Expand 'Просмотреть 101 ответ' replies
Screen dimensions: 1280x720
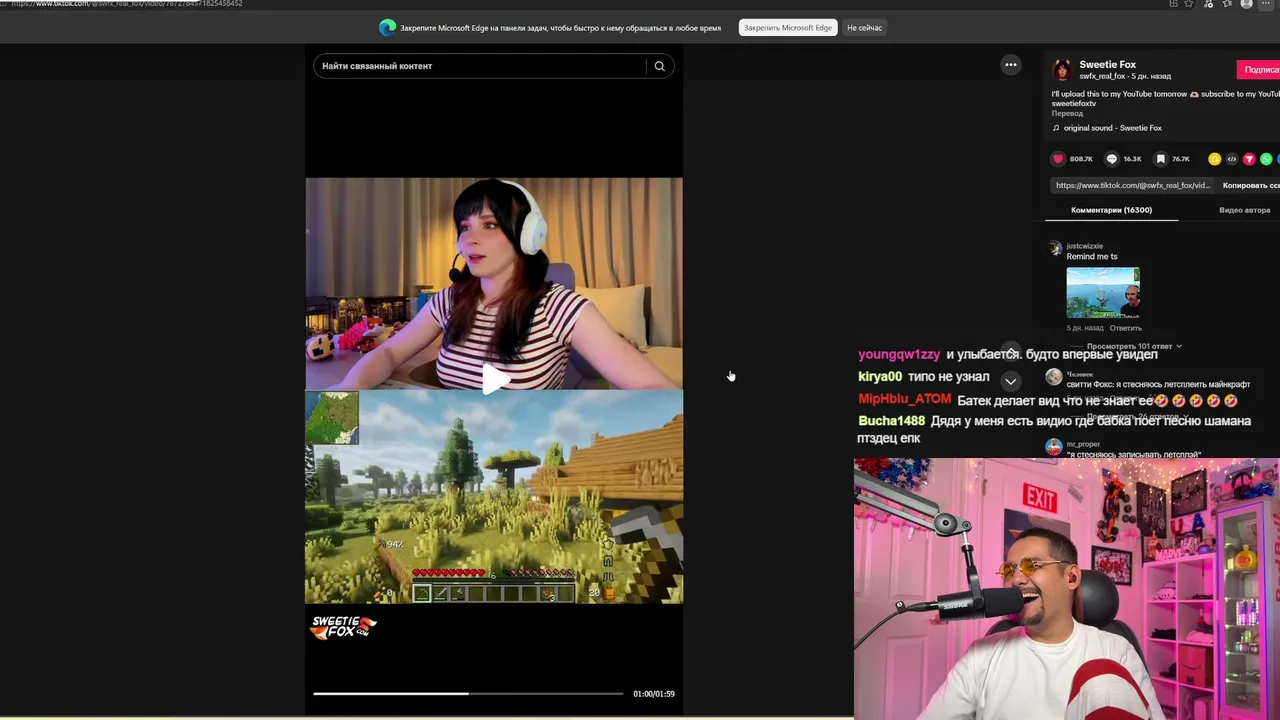(x=1134, y=346)
